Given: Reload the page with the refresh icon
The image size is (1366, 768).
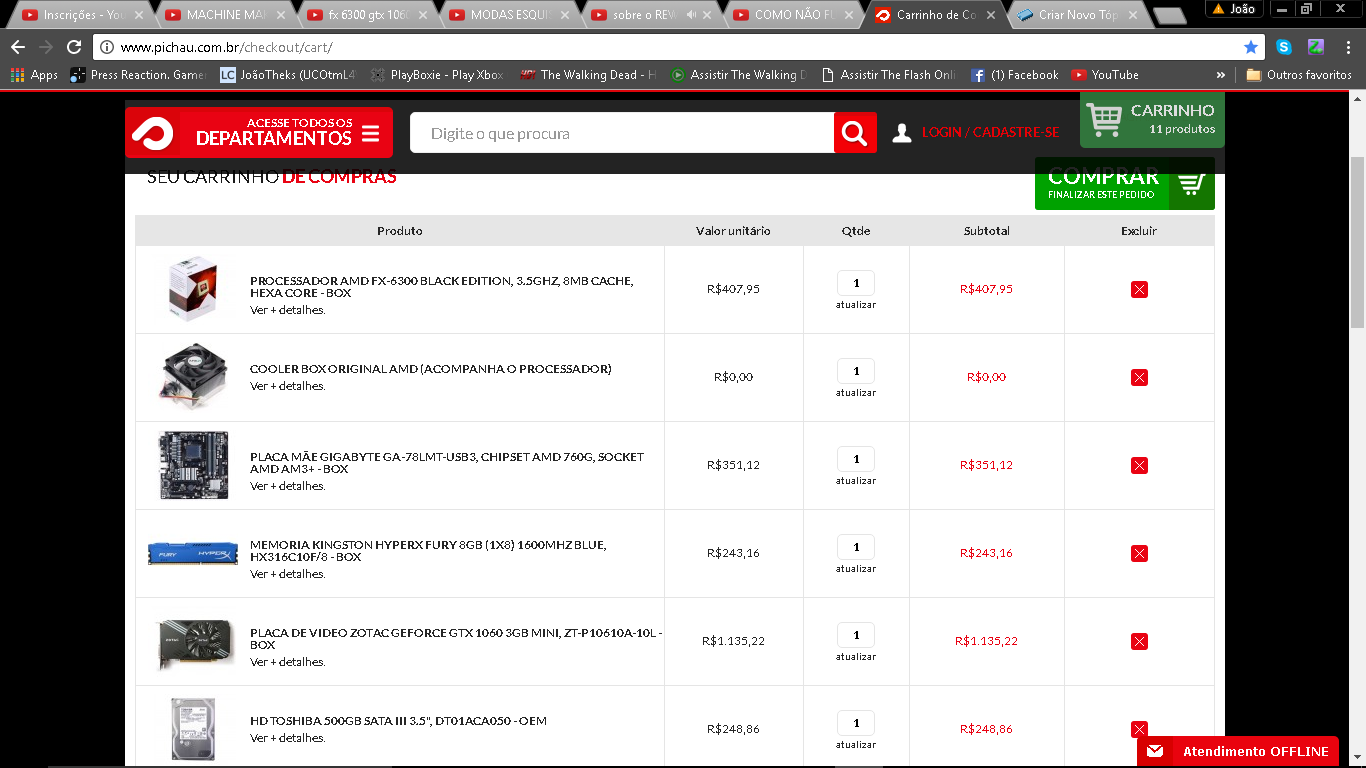Looking at the screenshot, I should coord(74,47).
